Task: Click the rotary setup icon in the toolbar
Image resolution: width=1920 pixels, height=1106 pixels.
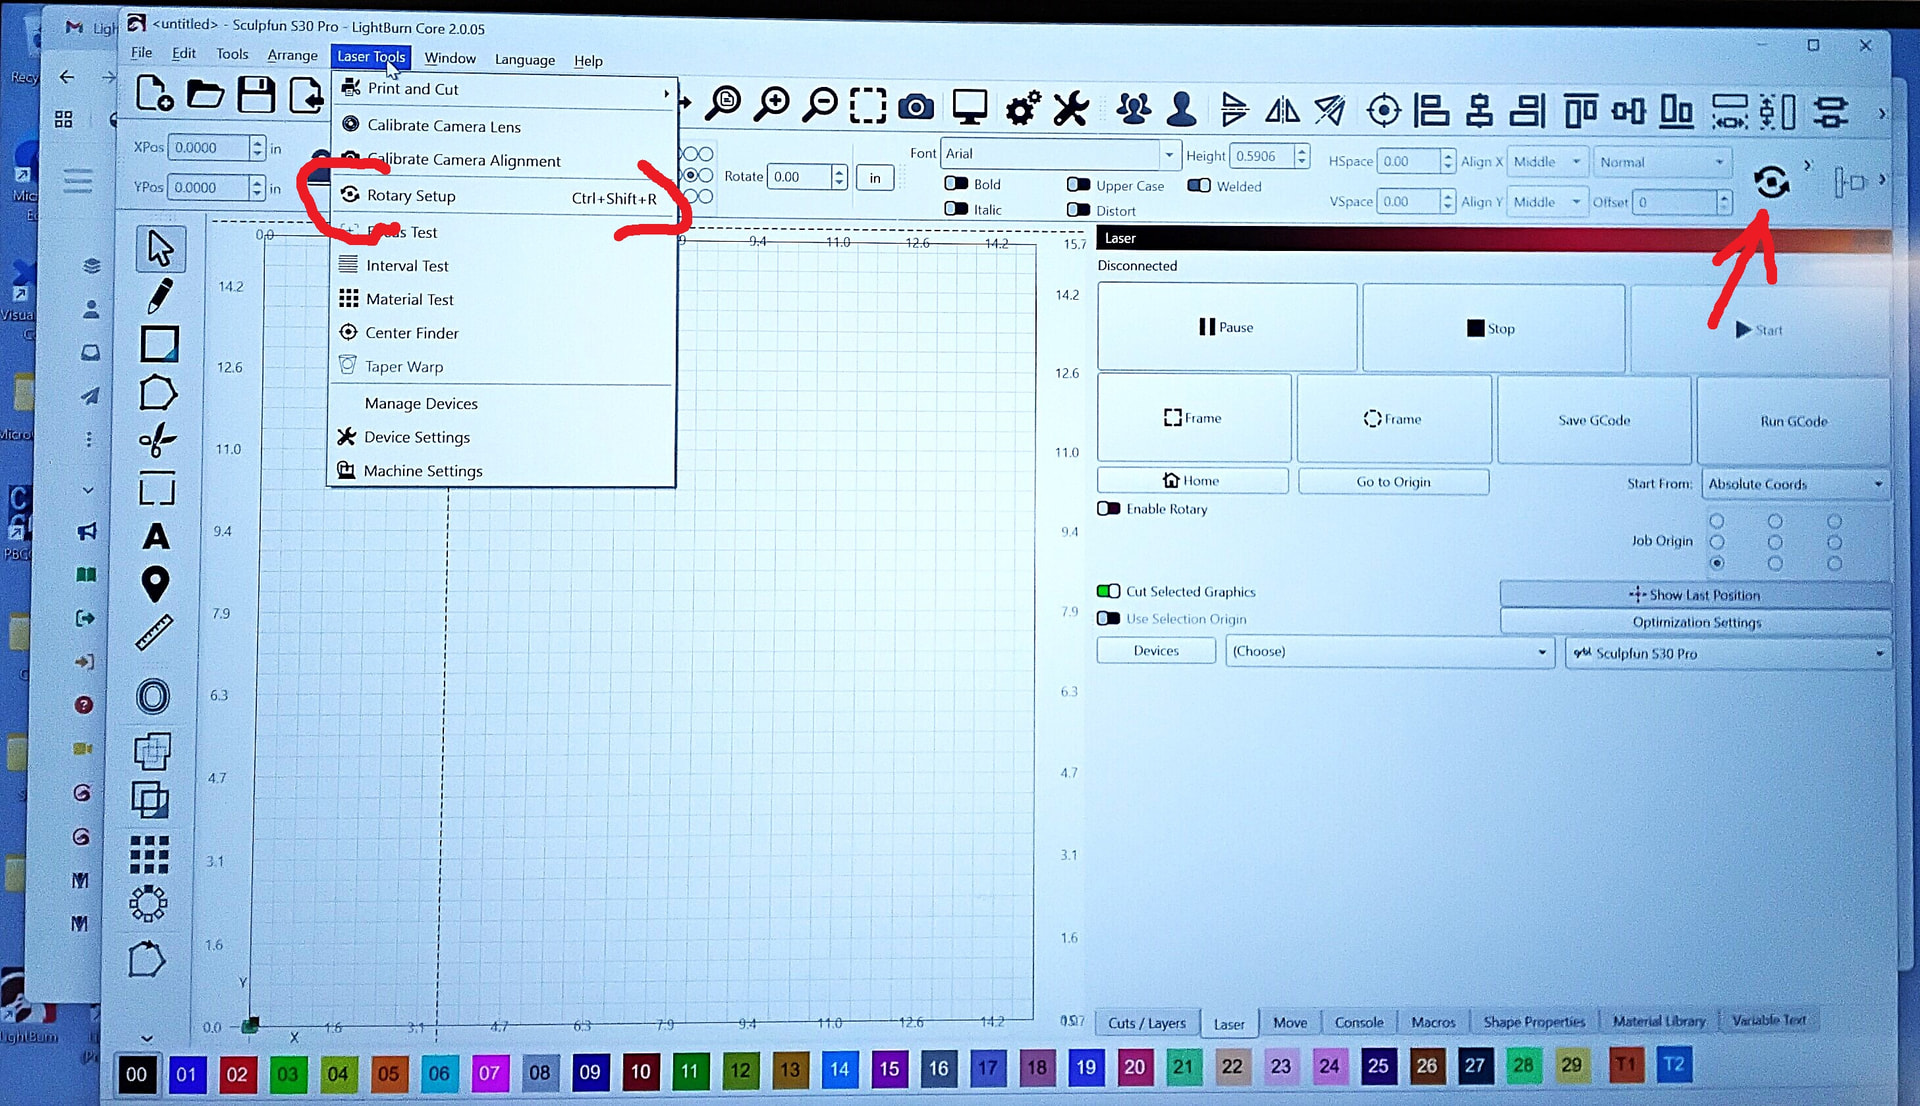Action: 1771,182
